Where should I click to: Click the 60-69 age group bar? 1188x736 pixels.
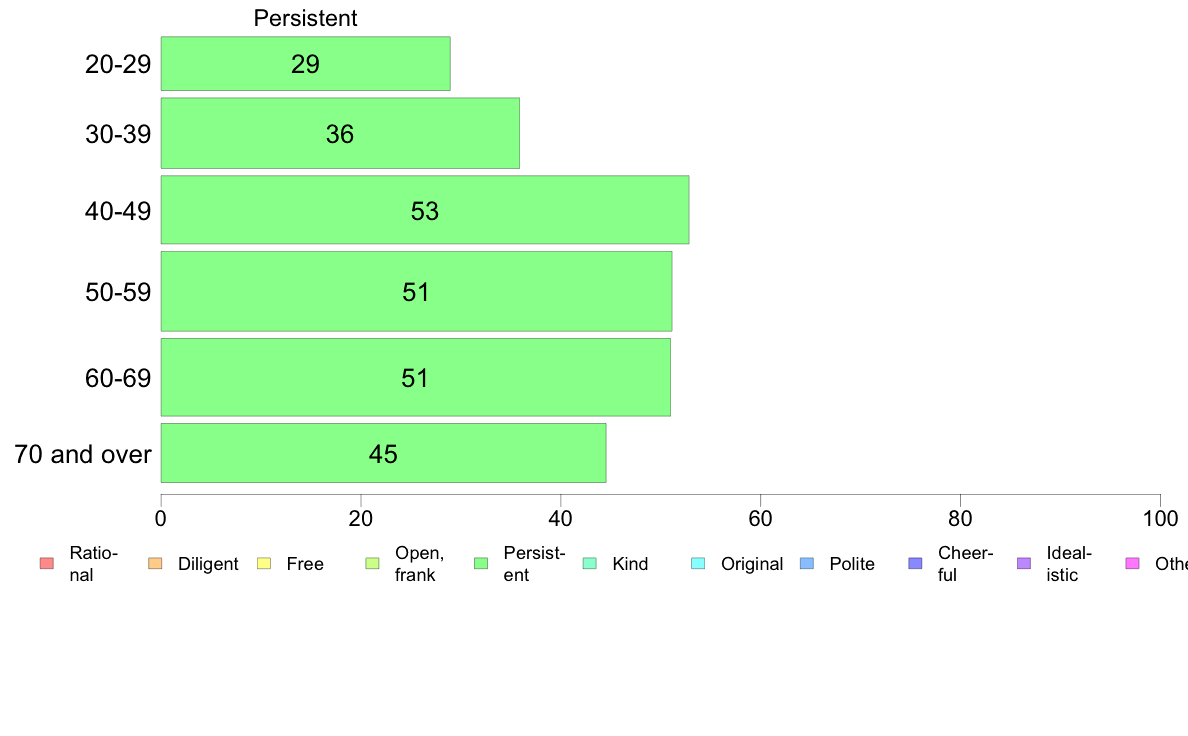click(x=416, y=377)
